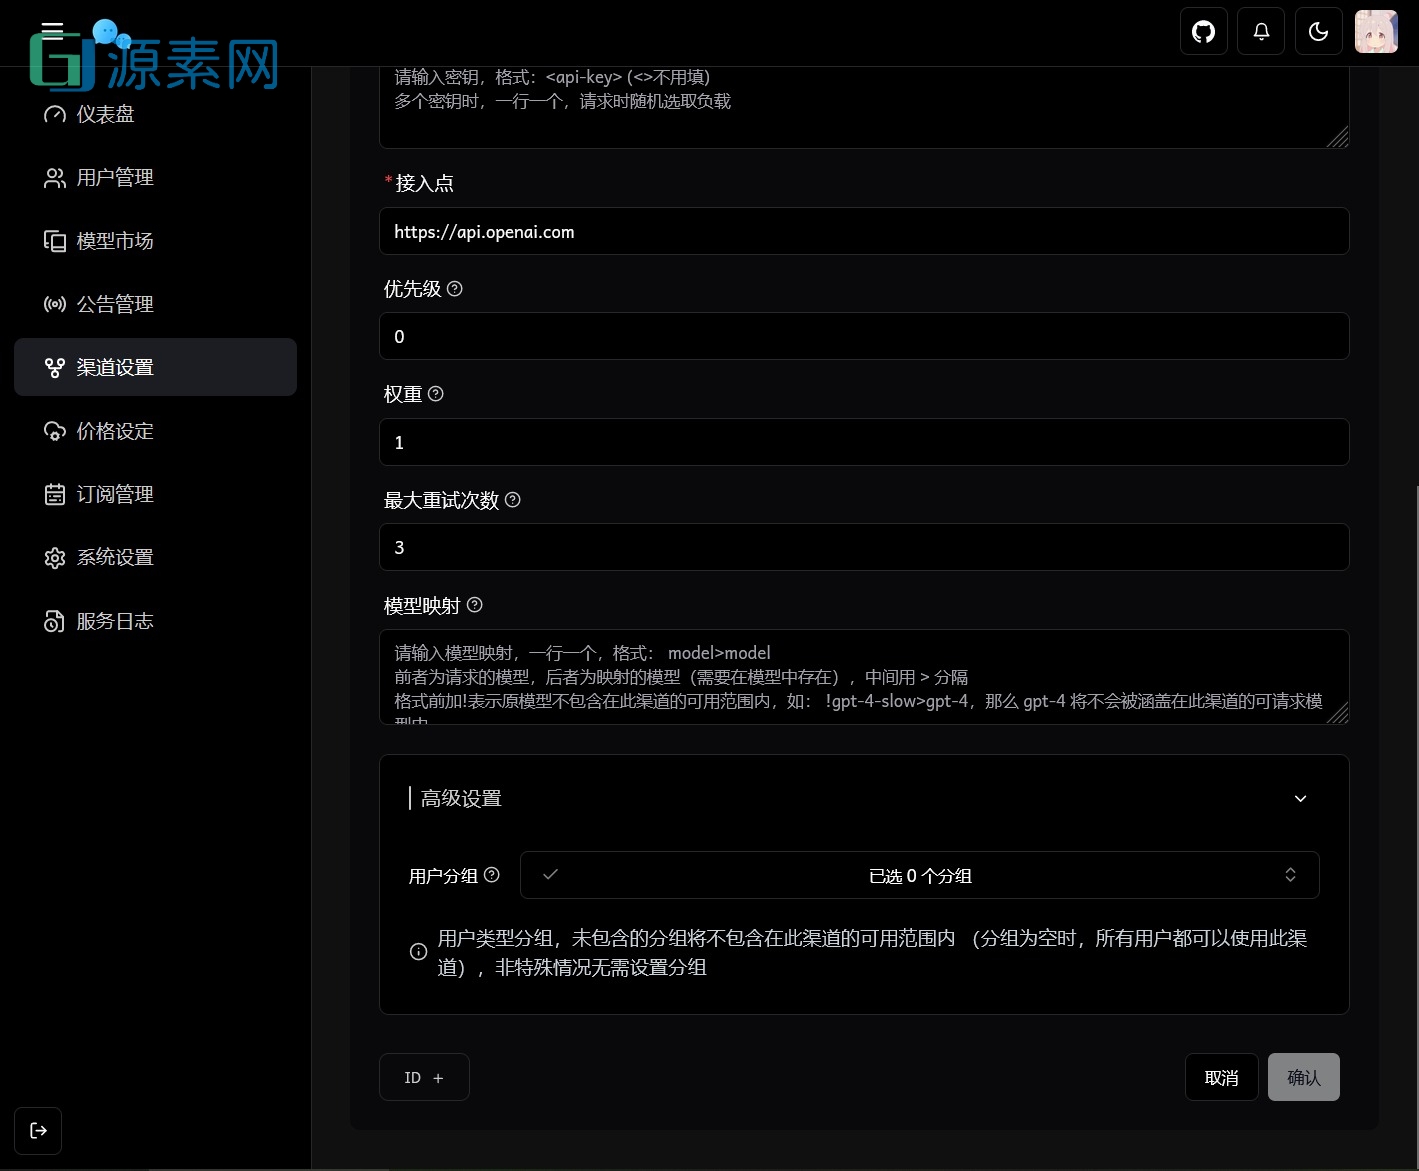Open the 用户分组 selection dropdown
Screen dimensions: 1419x1171
(919, 874)
